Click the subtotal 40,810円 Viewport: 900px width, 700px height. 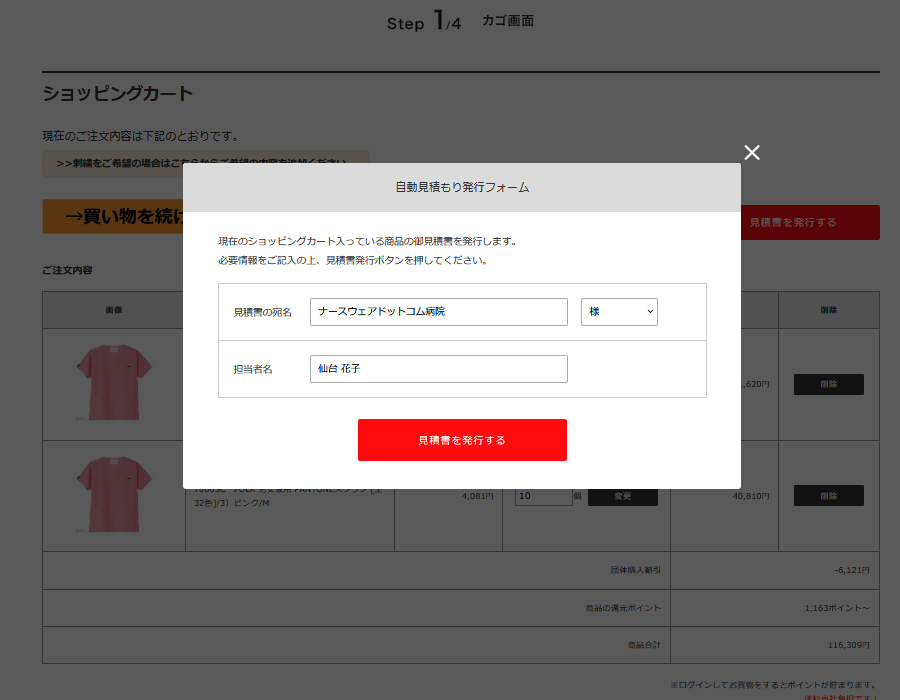(751, 496)
